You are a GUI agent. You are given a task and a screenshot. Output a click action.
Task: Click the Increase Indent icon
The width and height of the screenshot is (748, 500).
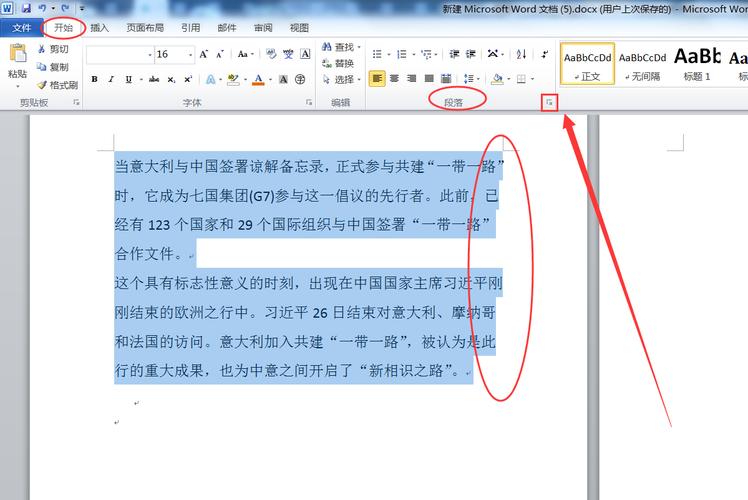click(471, 54)
